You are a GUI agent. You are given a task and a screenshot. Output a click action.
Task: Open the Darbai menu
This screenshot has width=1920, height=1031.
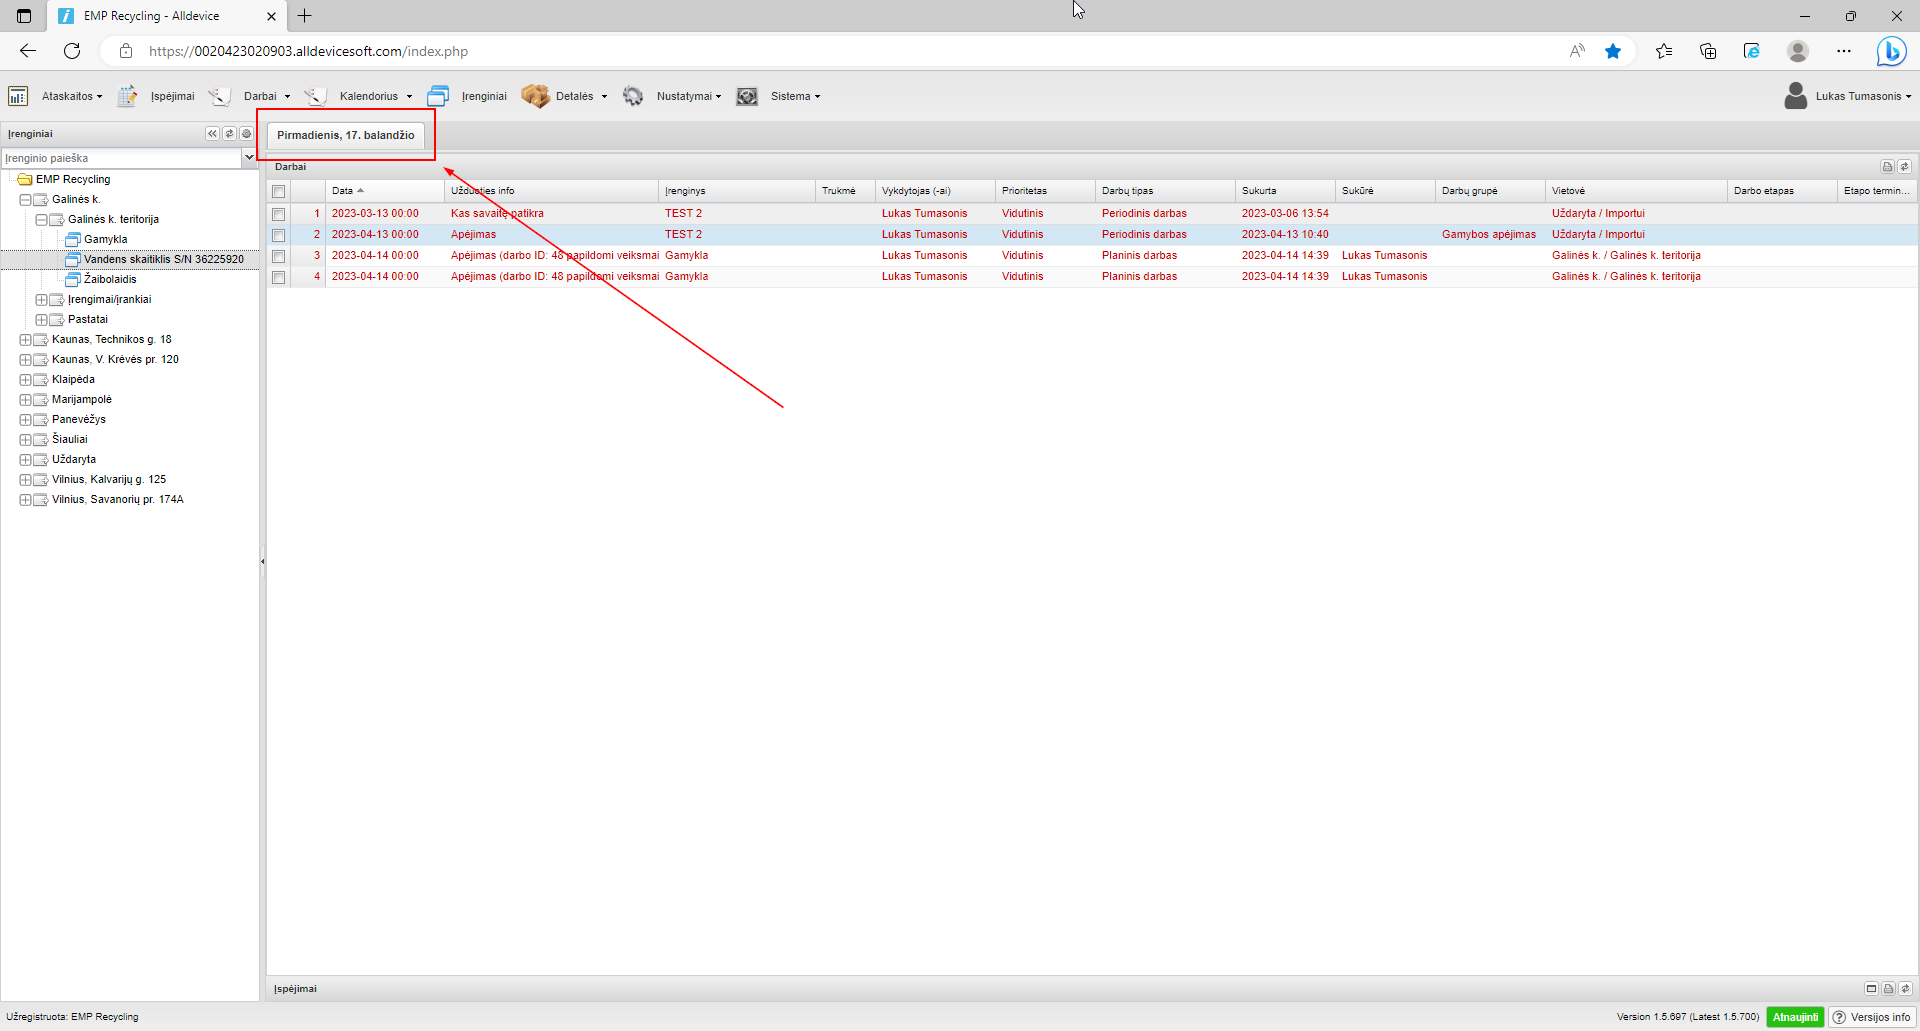[267, 96]
